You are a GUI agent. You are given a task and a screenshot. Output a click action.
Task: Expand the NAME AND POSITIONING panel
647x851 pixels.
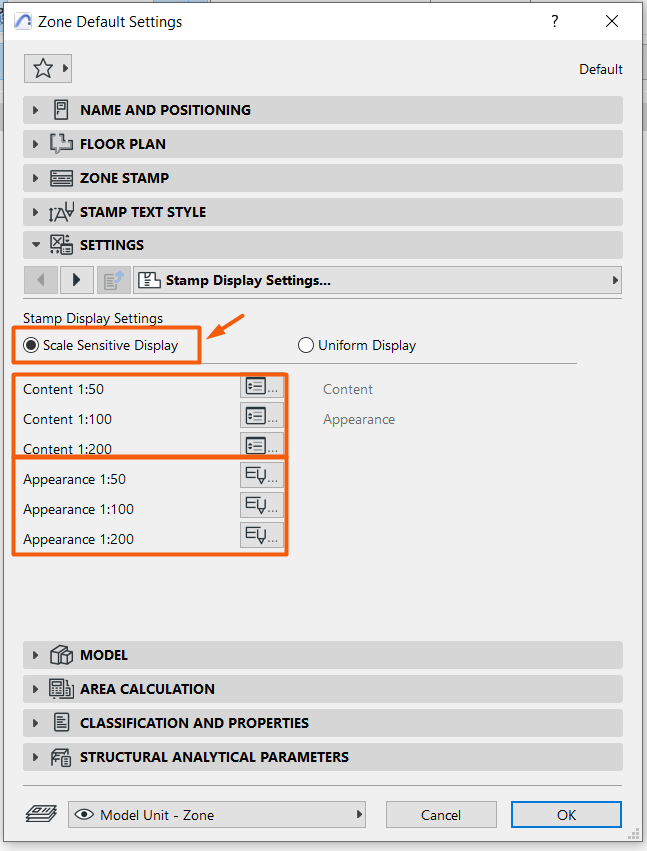(322, 110)
